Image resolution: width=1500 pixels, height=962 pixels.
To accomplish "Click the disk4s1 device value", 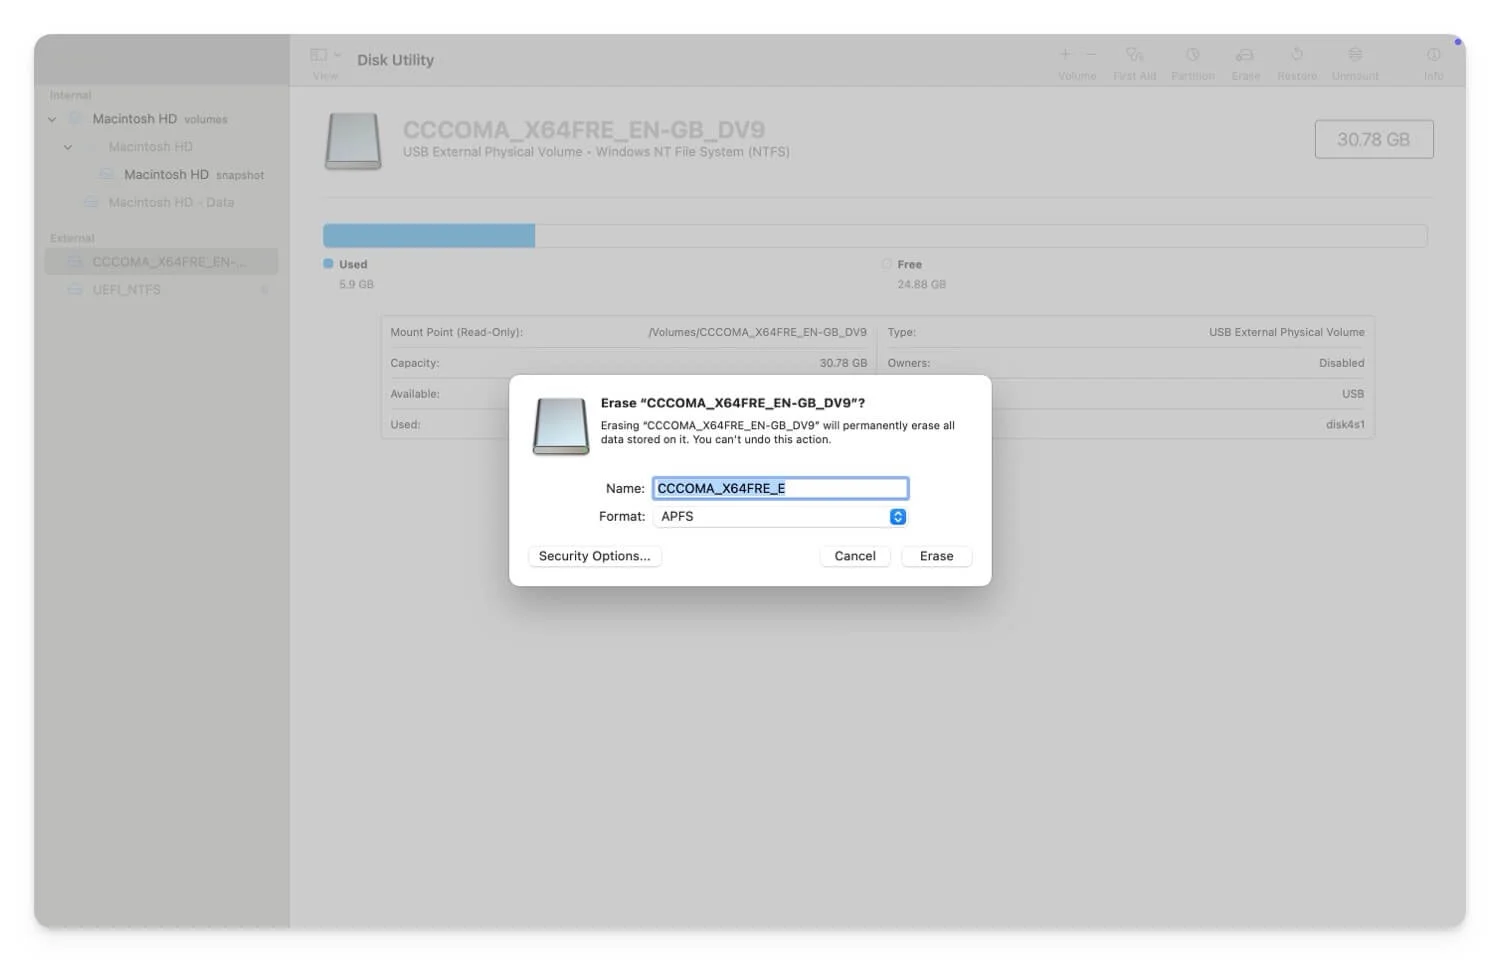I will (1345, 425).
